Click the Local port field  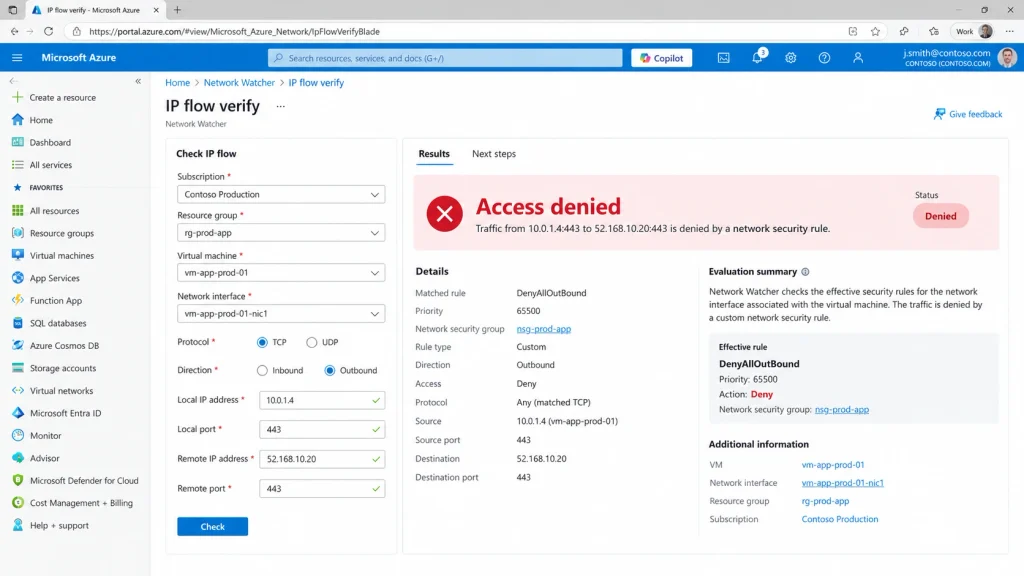coord(322,430)
